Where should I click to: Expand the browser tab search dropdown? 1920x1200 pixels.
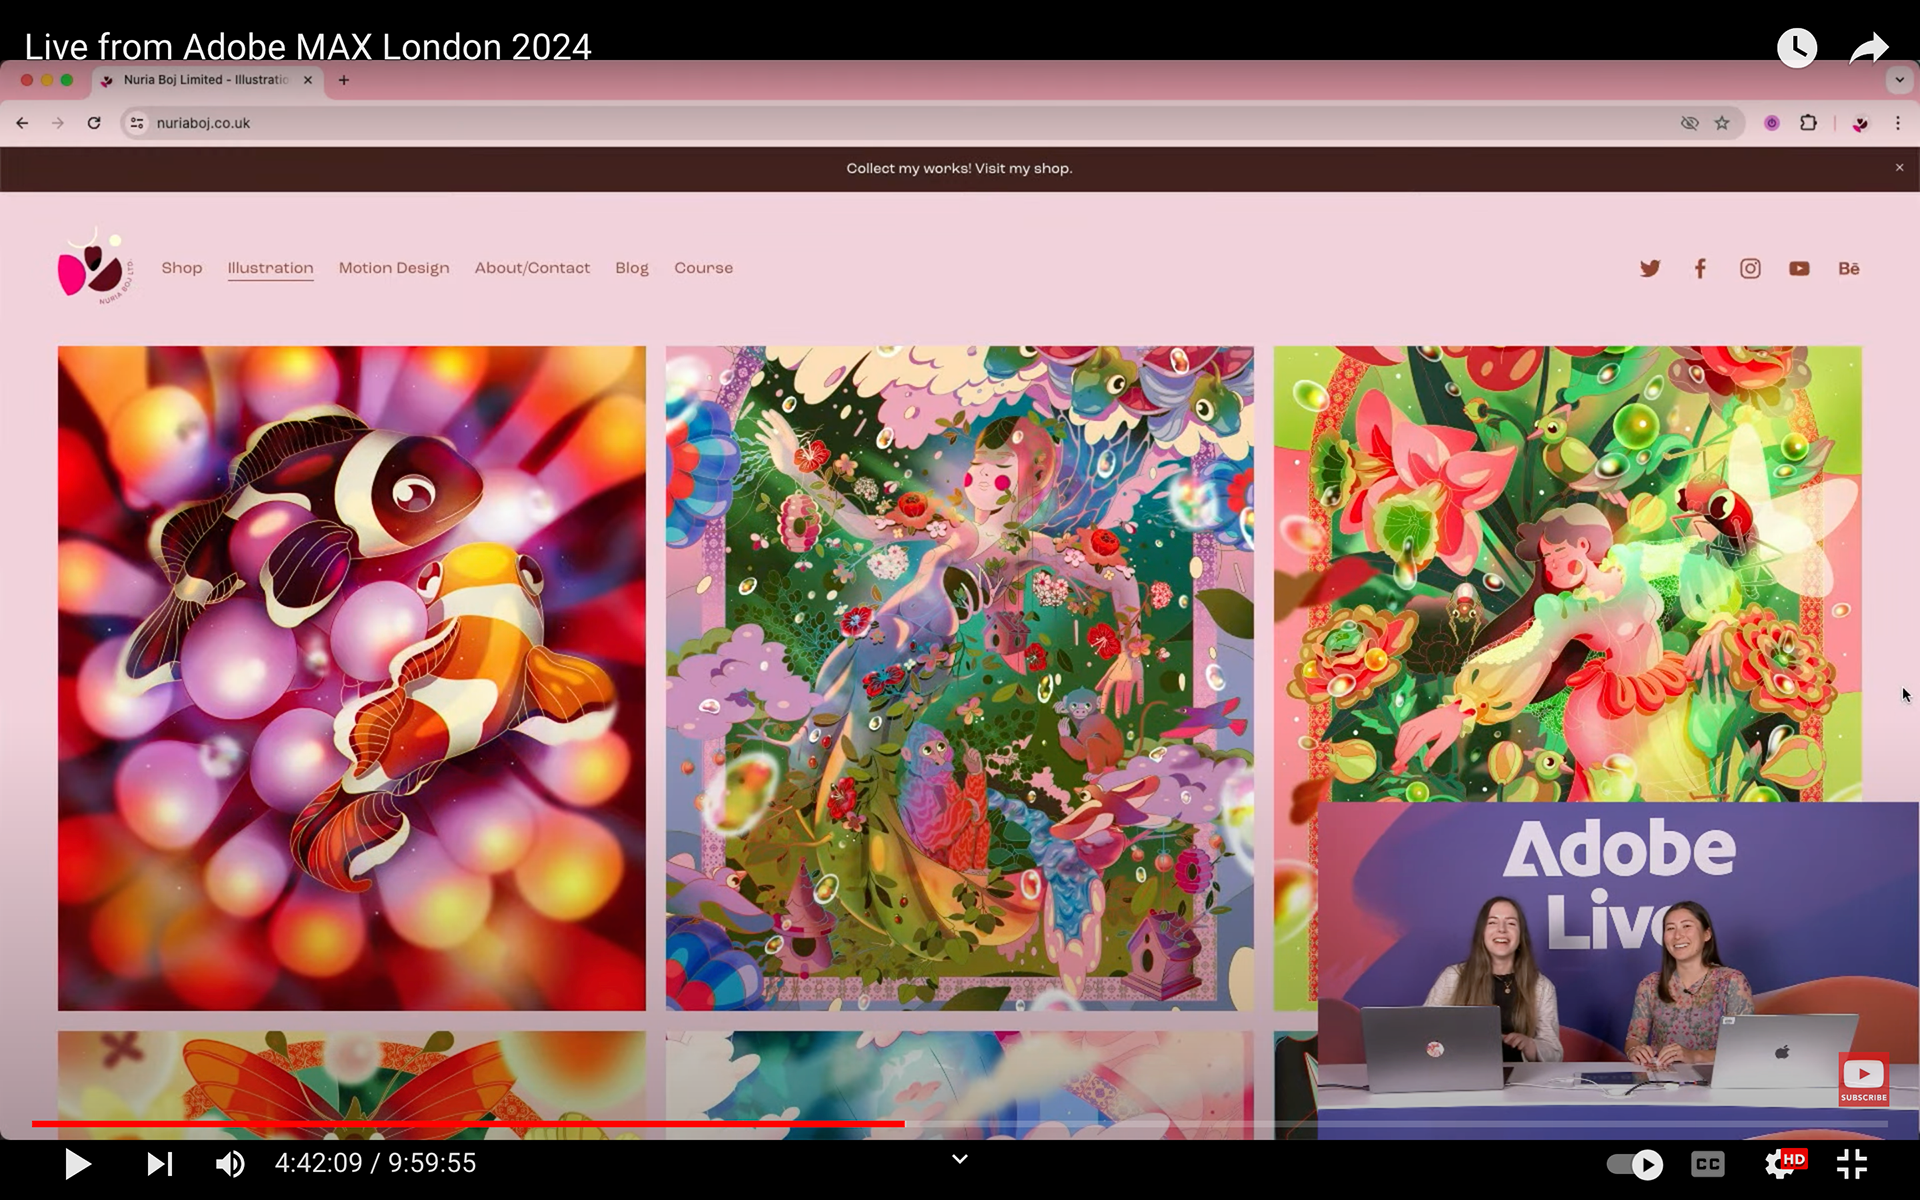pos(1899,80)
